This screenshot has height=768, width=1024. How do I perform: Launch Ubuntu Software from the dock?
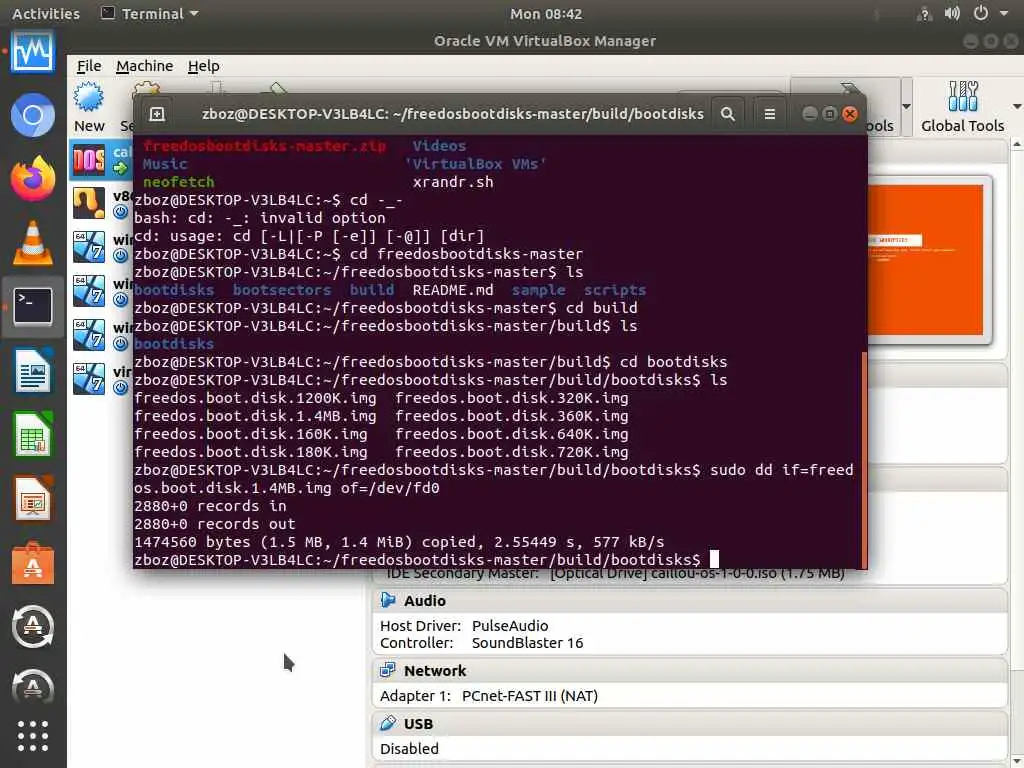pyautogui.click(x=33, y=563)
